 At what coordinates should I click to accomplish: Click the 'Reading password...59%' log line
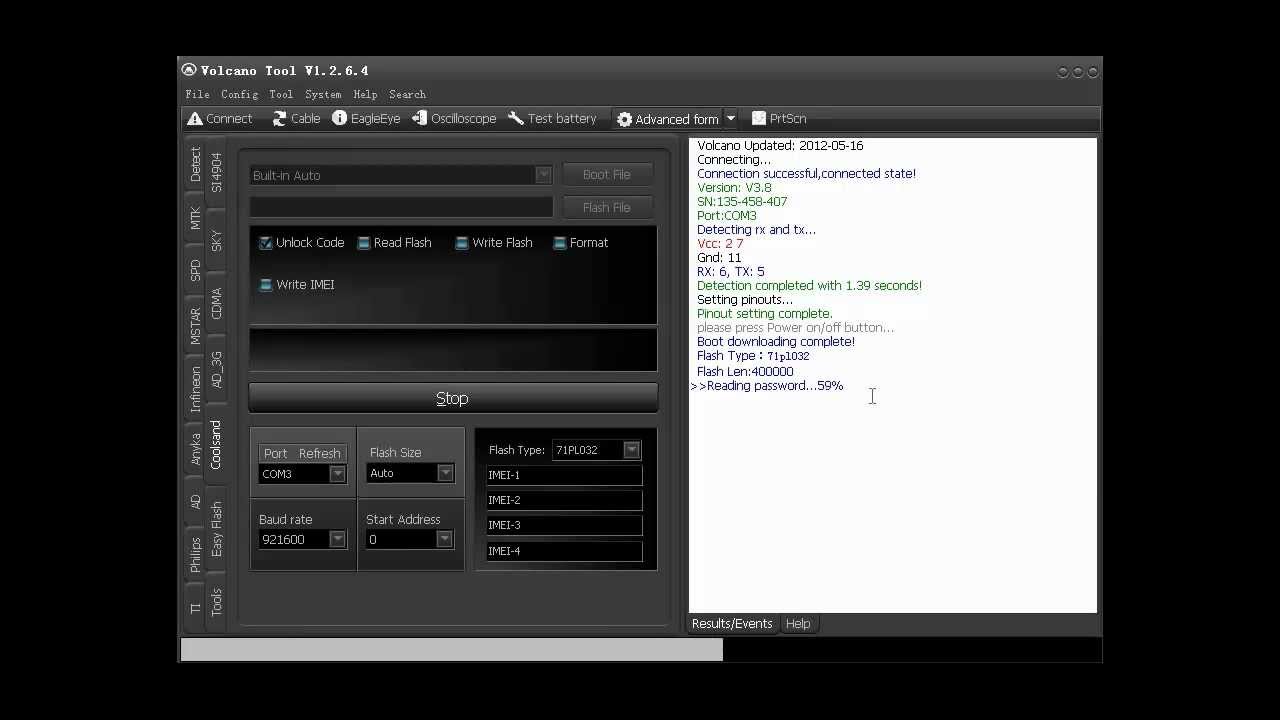coord(767,386)
